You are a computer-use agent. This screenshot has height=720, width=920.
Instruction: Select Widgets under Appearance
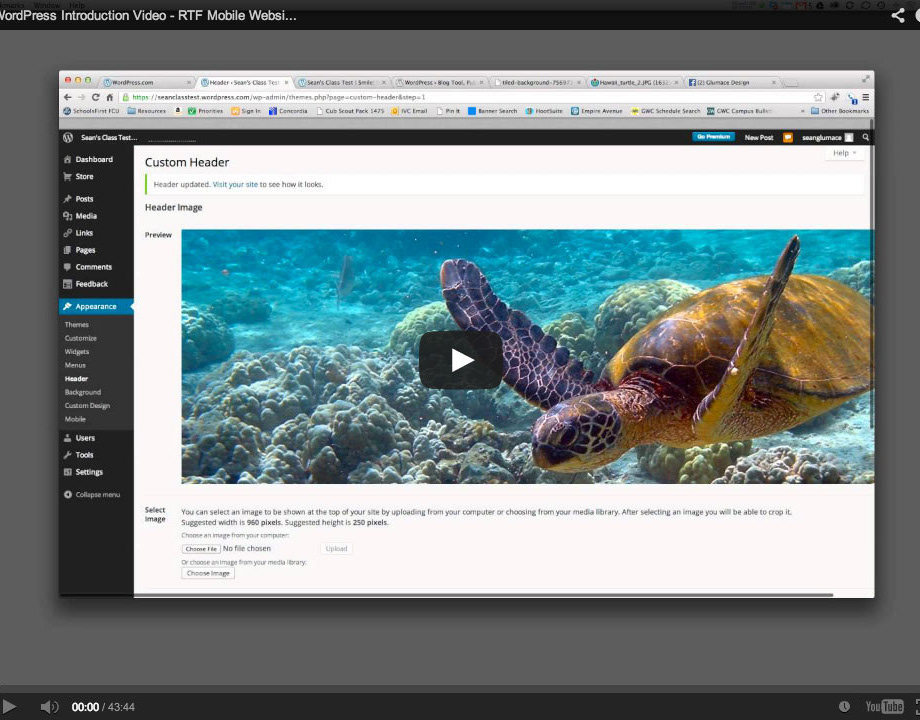[77, 351]
